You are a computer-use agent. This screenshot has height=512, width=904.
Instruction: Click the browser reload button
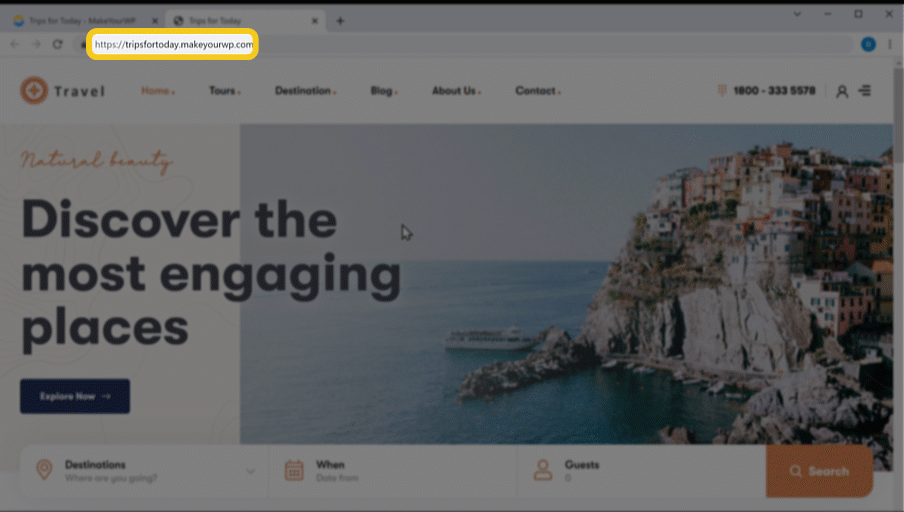tap(58, 45)
